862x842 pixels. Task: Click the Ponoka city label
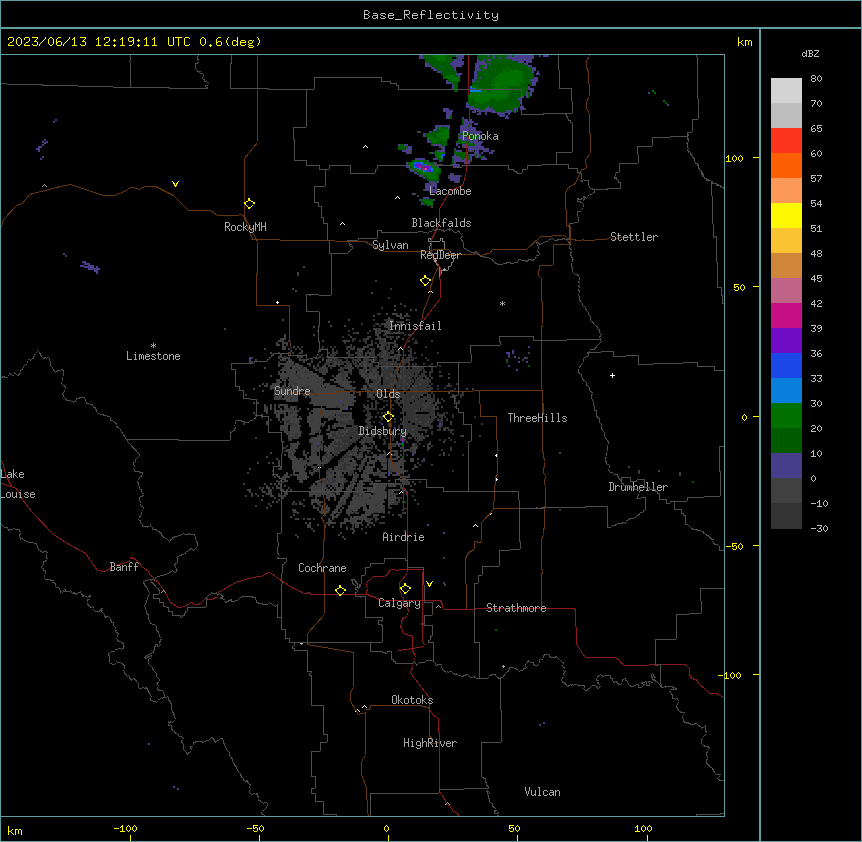point(480,136)
